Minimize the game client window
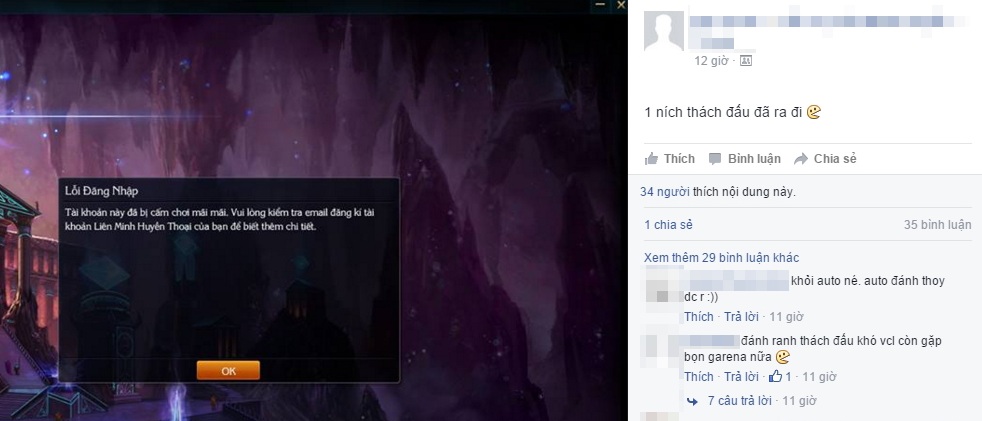Viewport: 982px width, 421px height. [600, 5]
